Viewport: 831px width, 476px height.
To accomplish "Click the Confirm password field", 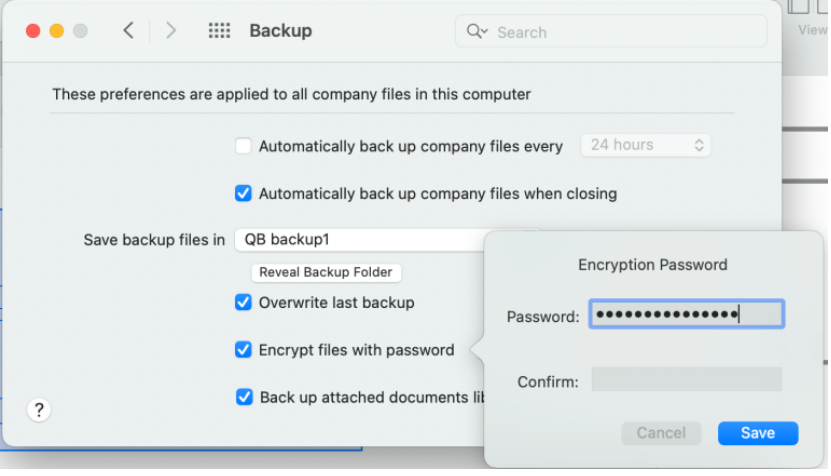I will point(686,380).
